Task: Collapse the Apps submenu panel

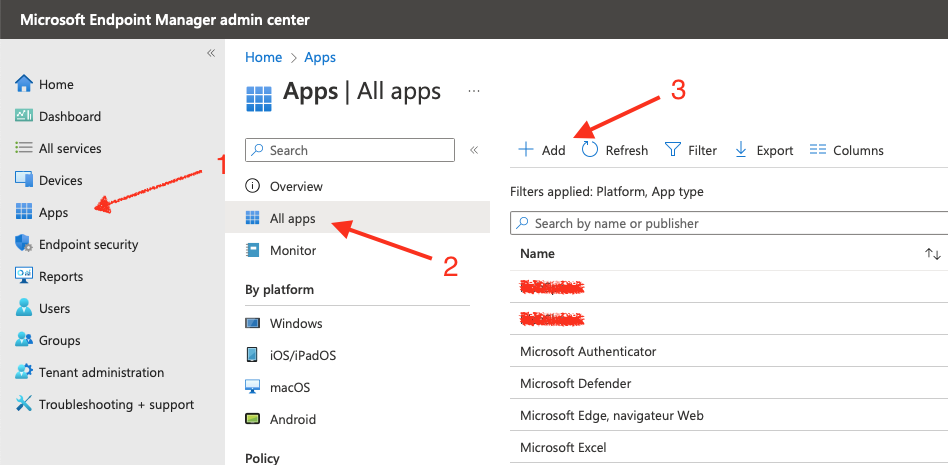Action: coord(474,150)
